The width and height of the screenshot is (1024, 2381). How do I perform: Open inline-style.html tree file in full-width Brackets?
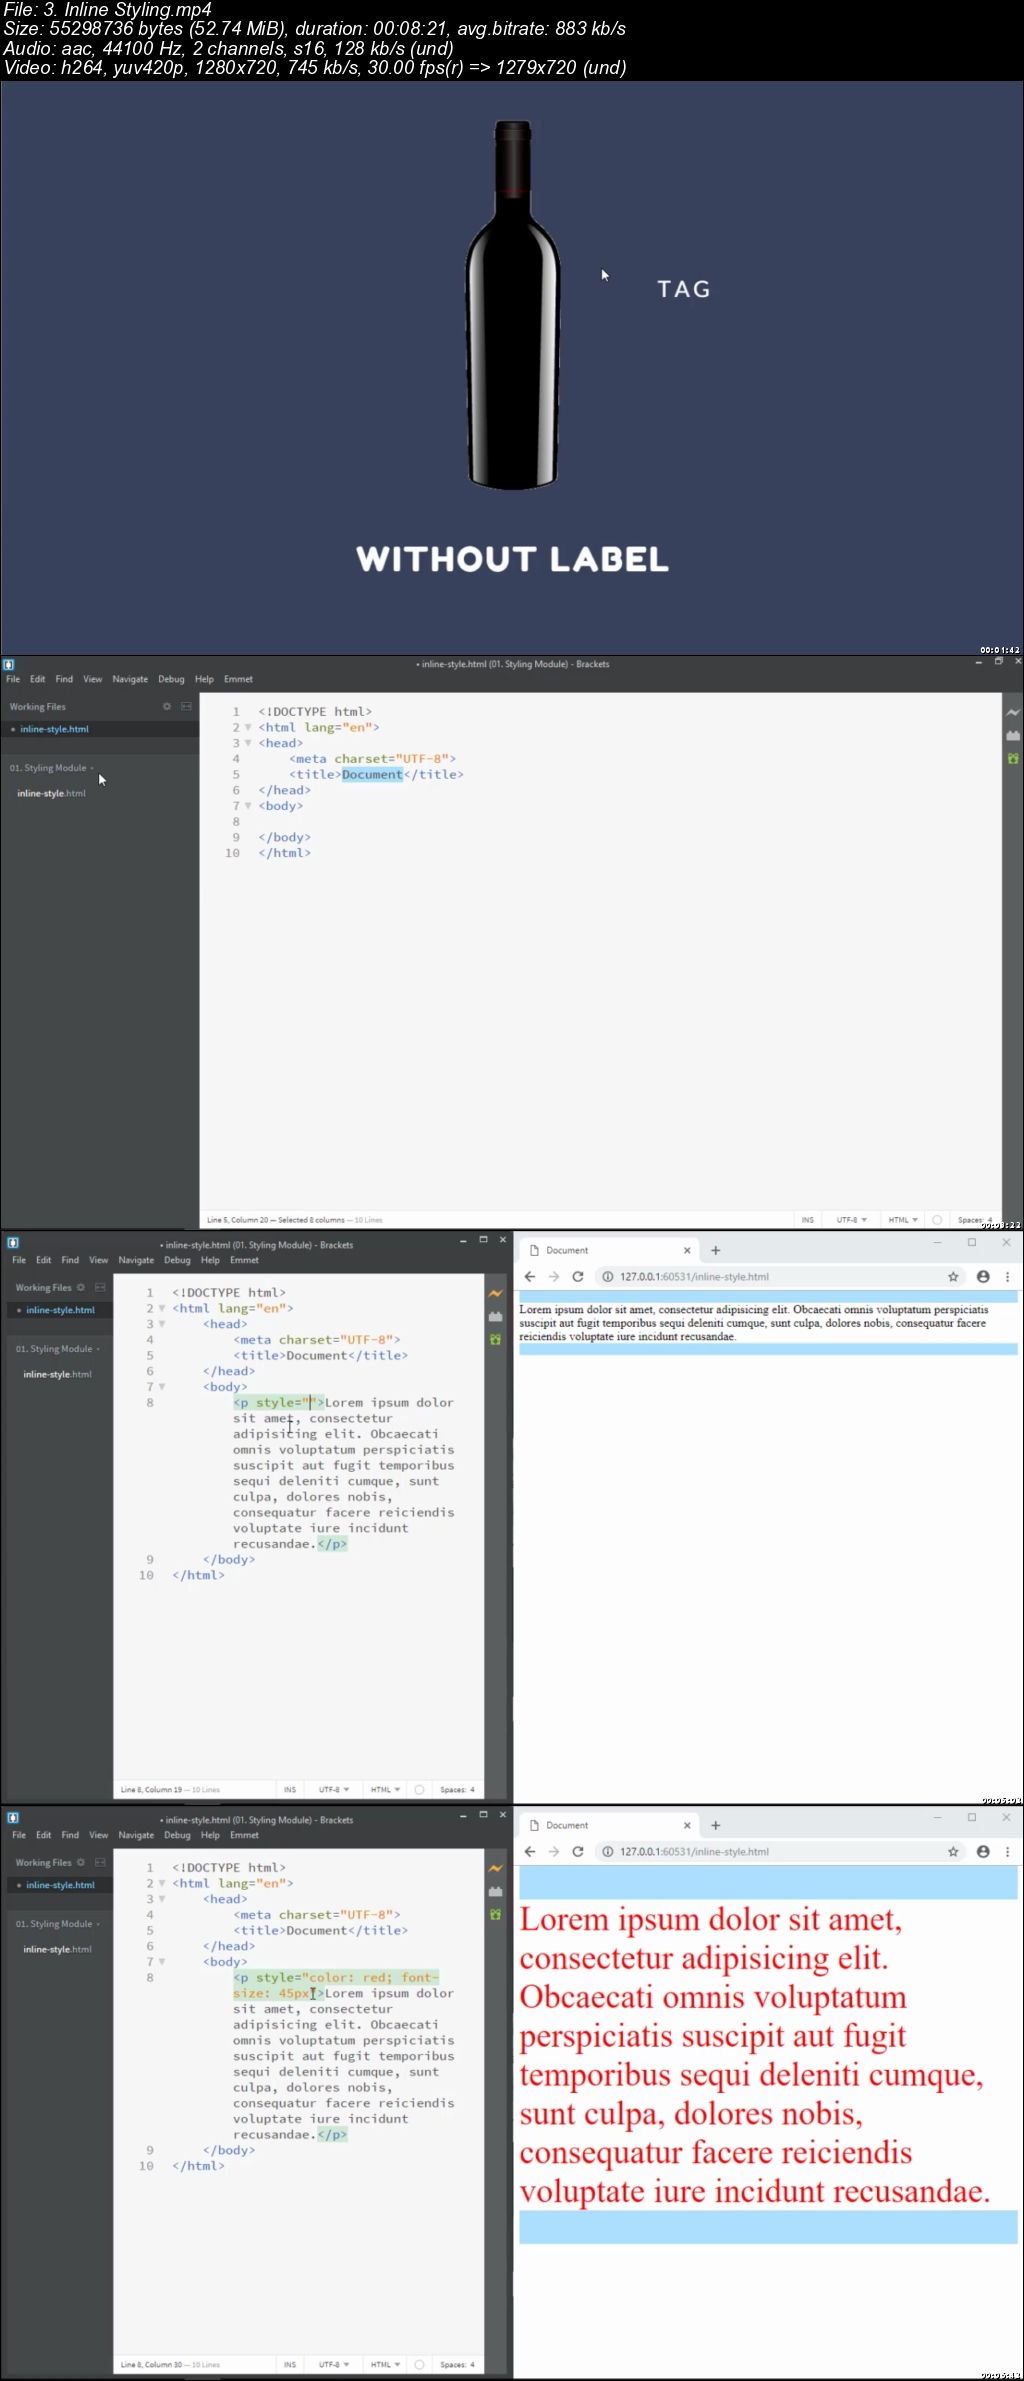click(51, 793)
